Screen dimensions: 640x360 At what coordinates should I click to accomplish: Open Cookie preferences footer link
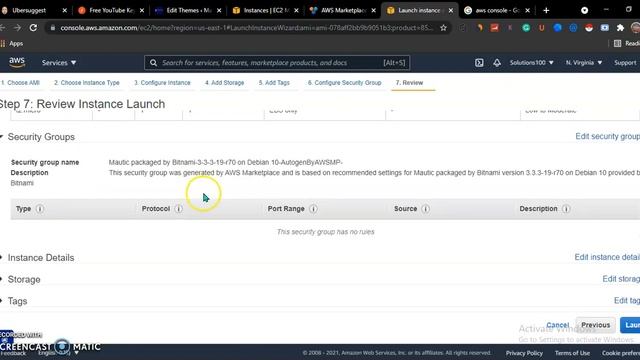(620, 353)
